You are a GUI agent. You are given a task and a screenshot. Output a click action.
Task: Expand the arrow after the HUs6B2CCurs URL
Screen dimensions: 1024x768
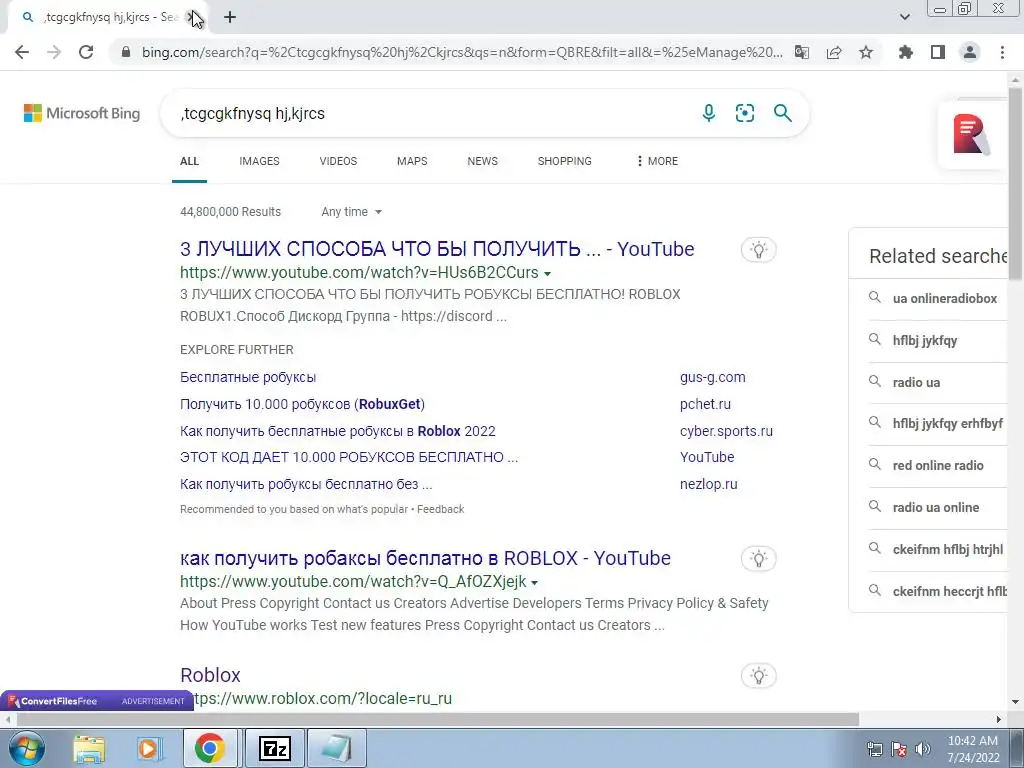(x=547, y=274)
